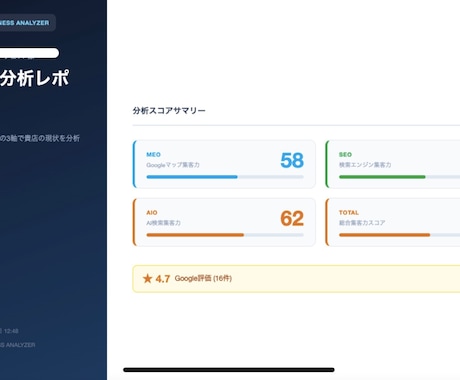
Task: Click the AIO score value 62
Action: pos(292,219)
